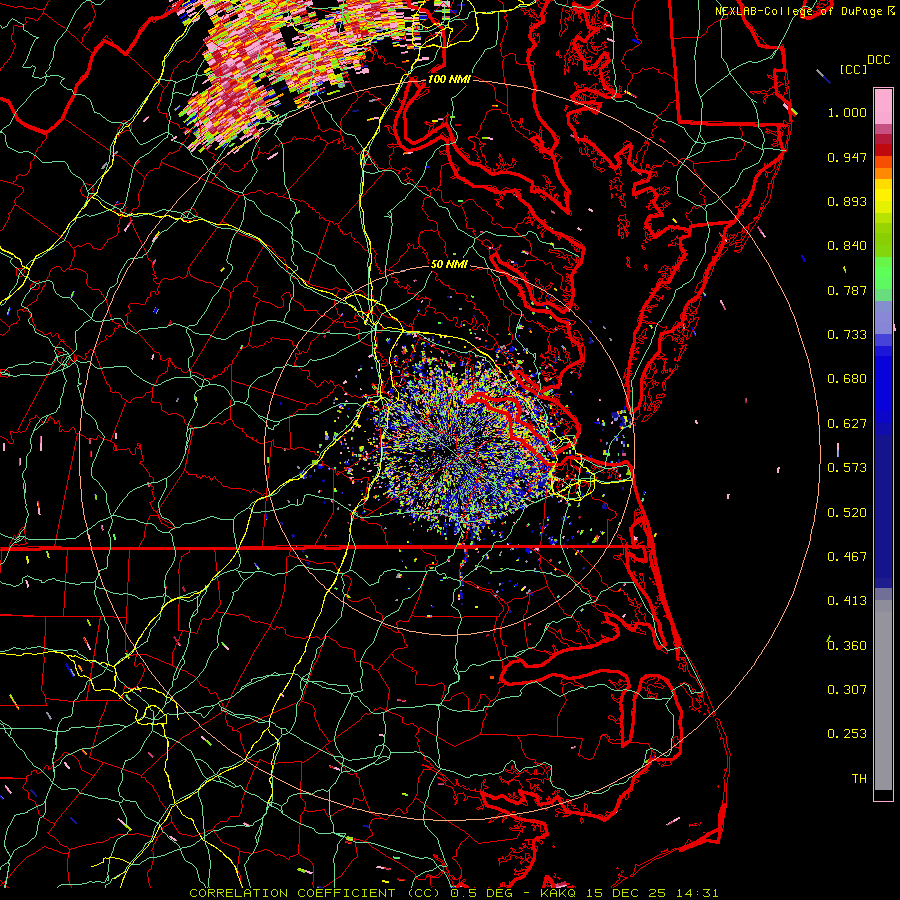Click the bright green color bar segment
Viewport: 900px width, 900px height.
click(883, 273)
